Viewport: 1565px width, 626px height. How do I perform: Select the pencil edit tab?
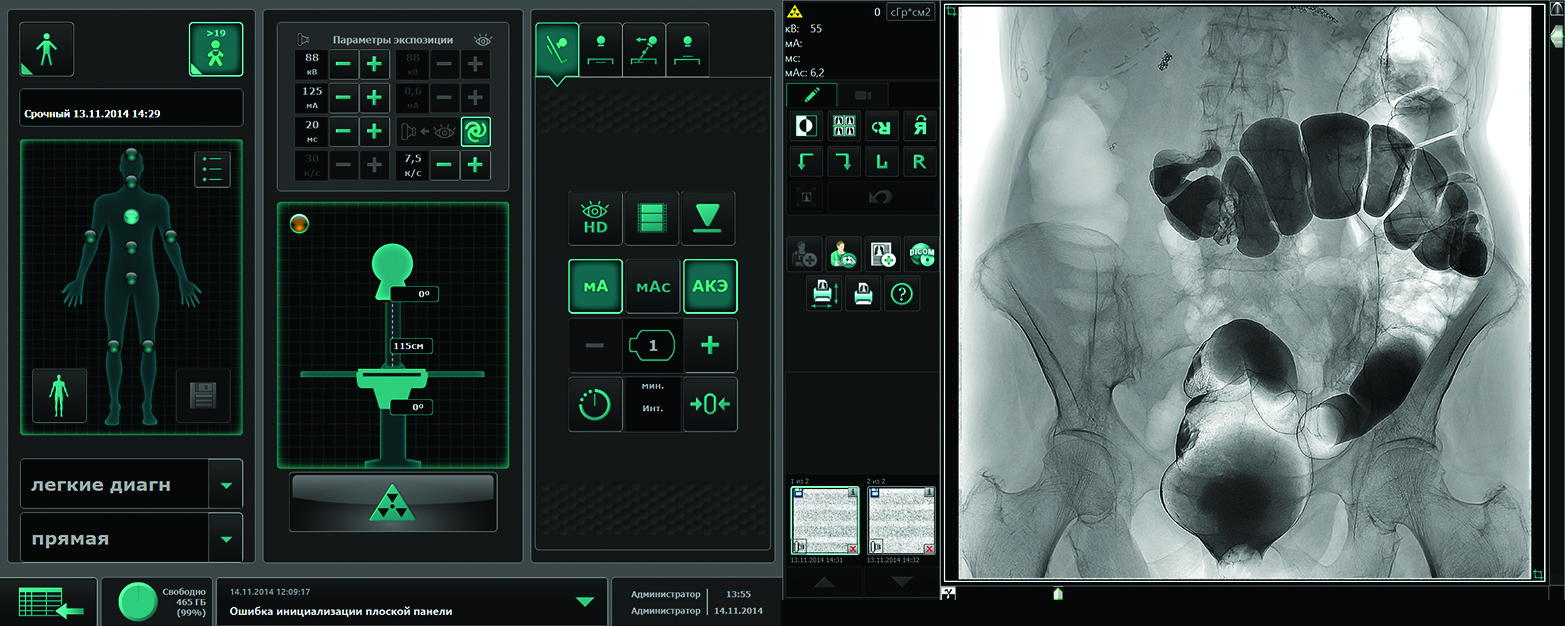[x=811, y=95]
